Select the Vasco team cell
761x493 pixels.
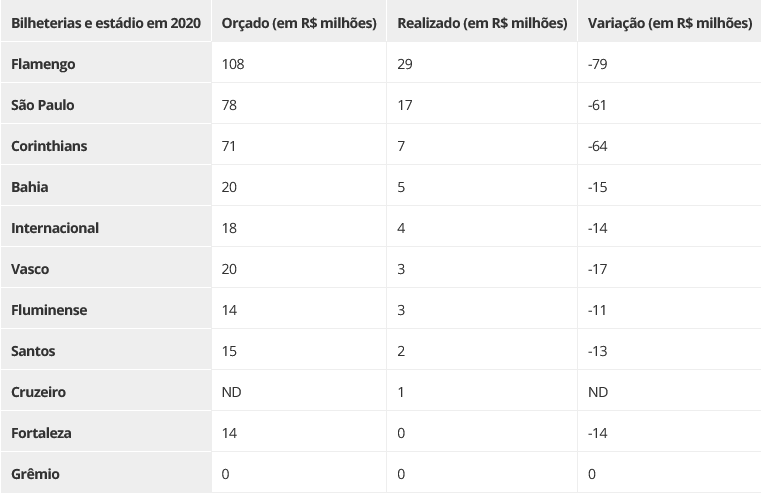(x=30, y=269)
